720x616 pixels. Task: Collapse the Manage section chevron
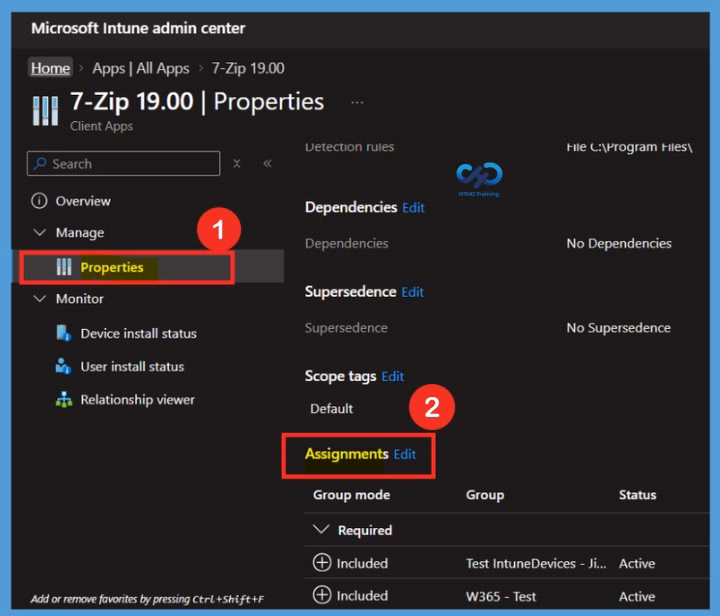[x=40, y=233]
